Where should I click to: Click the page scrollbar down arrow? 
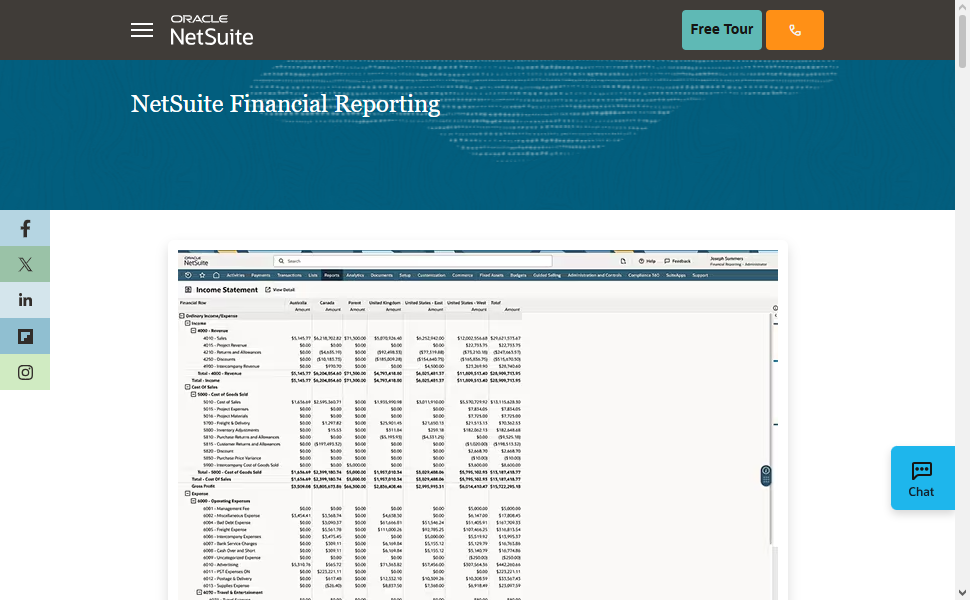(x=962, y=594)
